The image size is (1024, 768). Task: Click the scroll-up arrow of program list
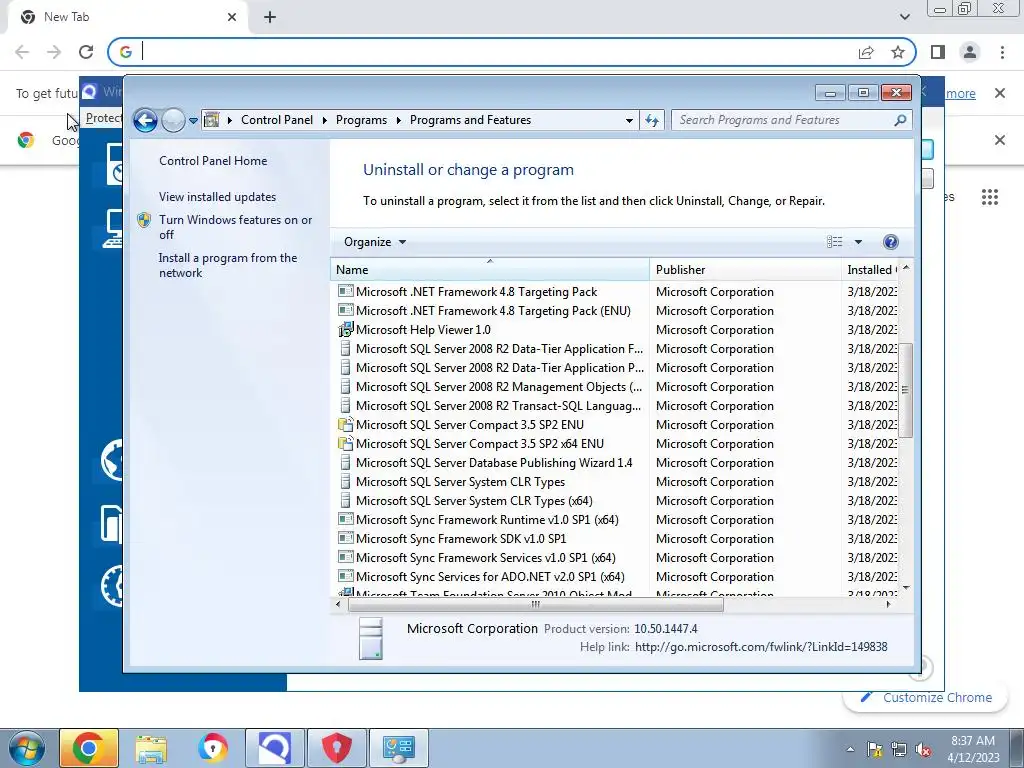click(906, 268)
